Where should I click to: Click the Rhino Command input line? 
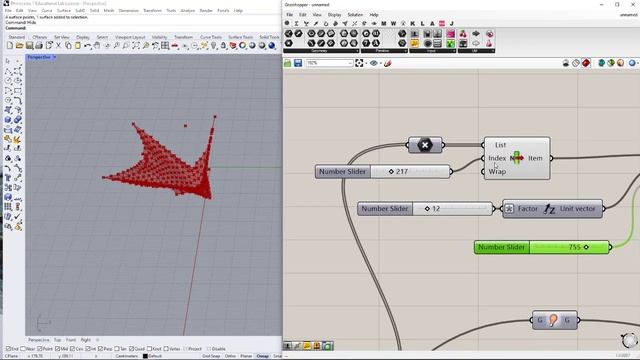143,28
